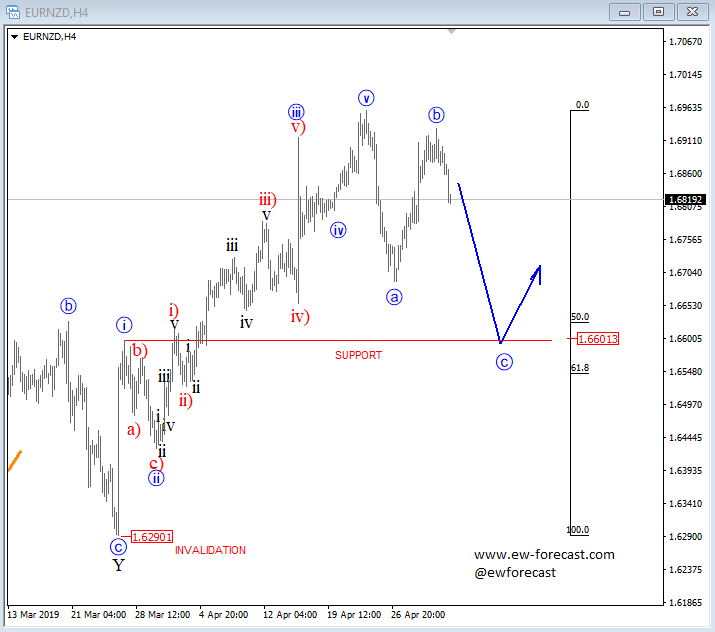Maximize the EURNZD chart window
This screenshot has height=632, width=715.
(658, 11)
